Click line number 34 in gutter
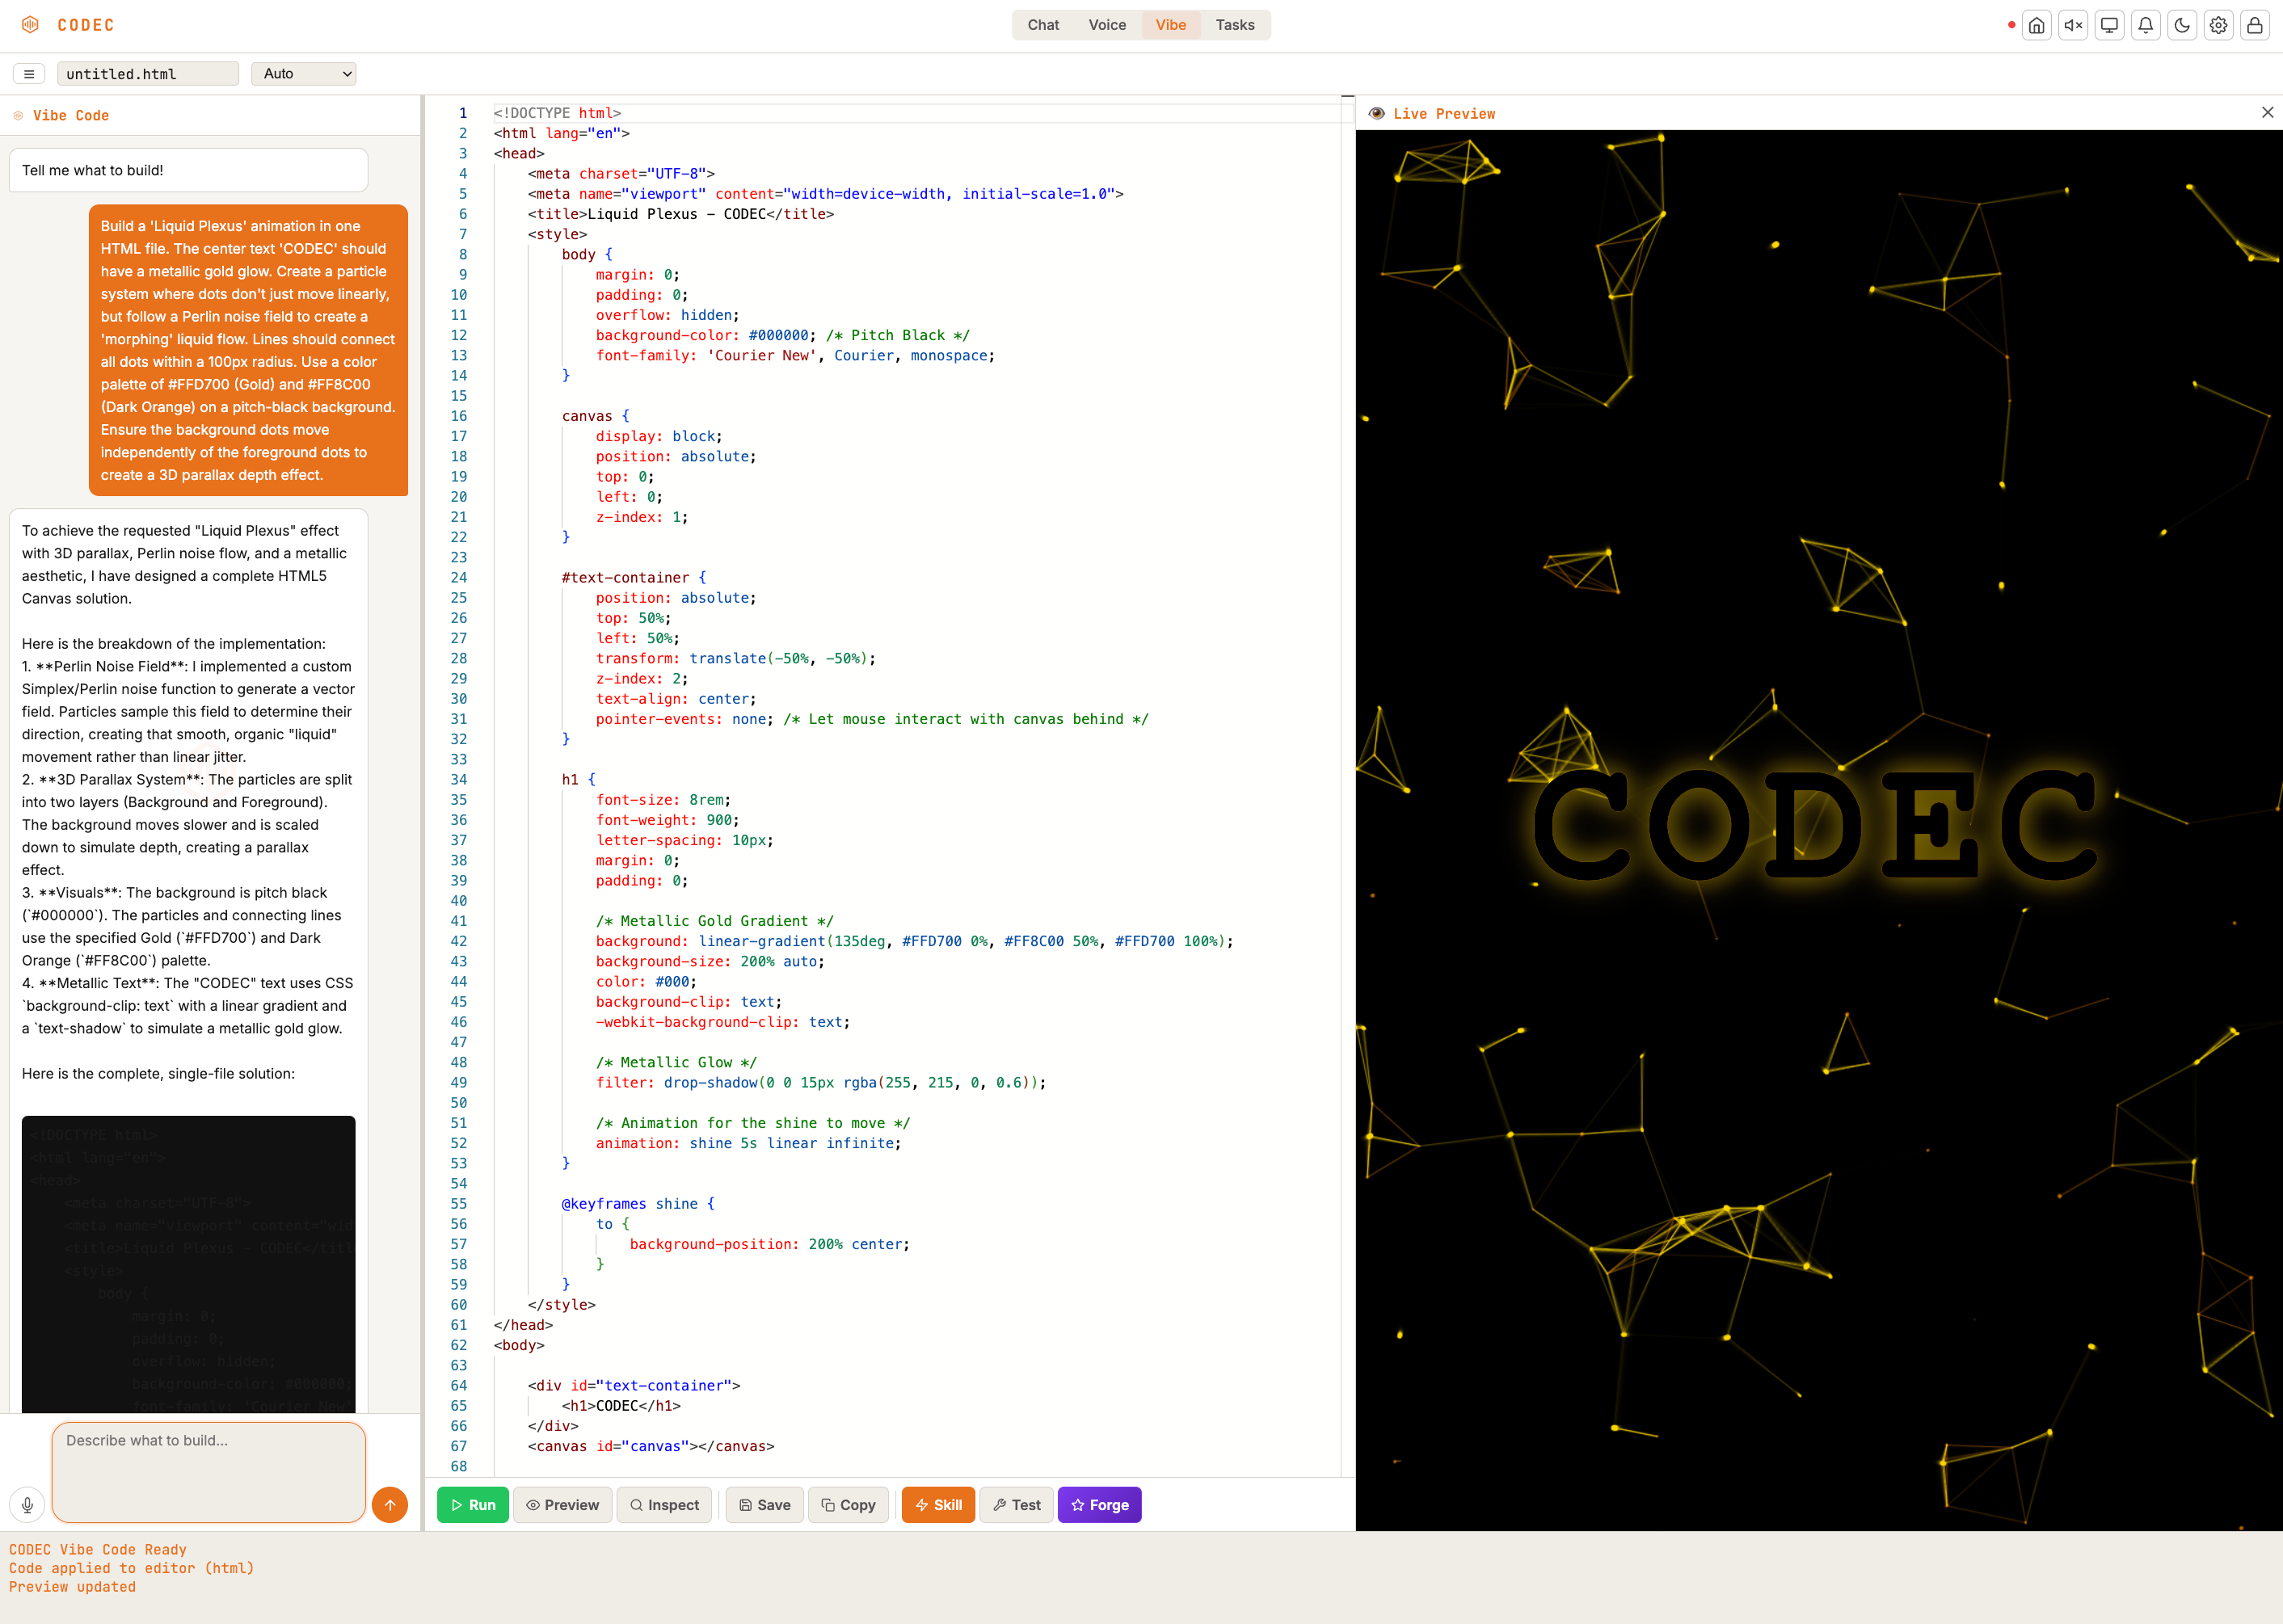2283x1624 pixels. tap(458, 779)
